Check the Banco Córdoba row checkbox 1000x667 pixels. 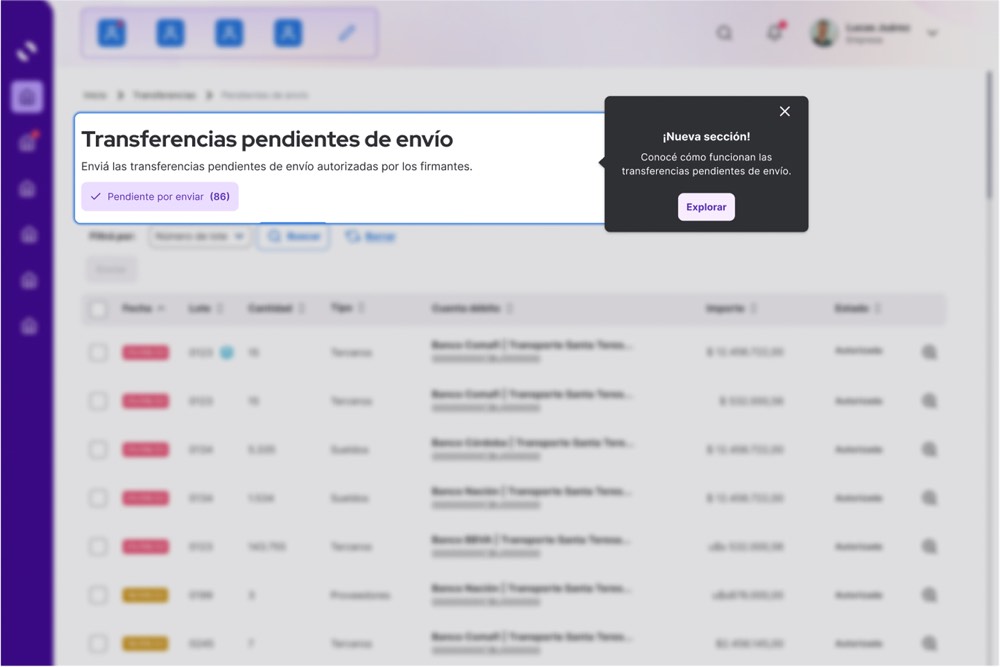(x=98, y=450)
